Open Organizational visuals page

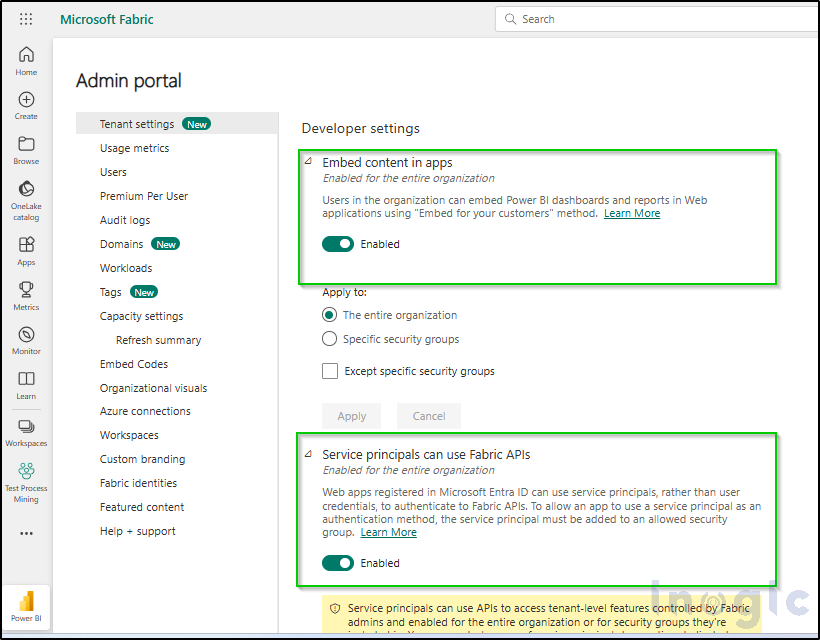pos(153,388)
